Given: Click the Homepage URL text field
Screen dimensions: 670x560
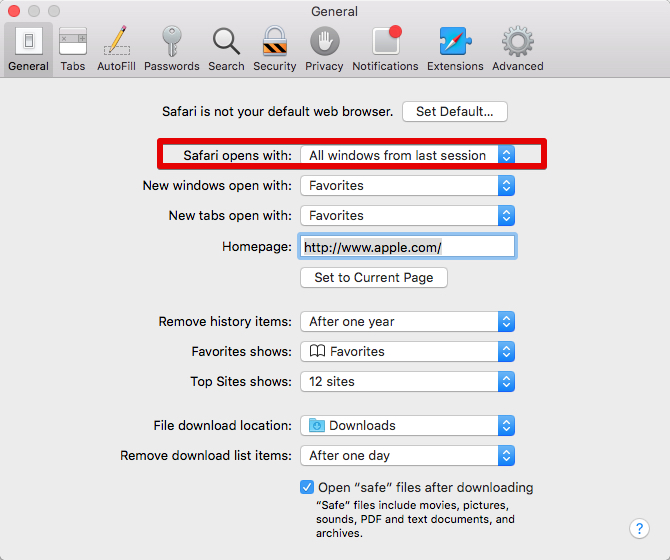Looking at the screenshot, I should tap(407, 246).
